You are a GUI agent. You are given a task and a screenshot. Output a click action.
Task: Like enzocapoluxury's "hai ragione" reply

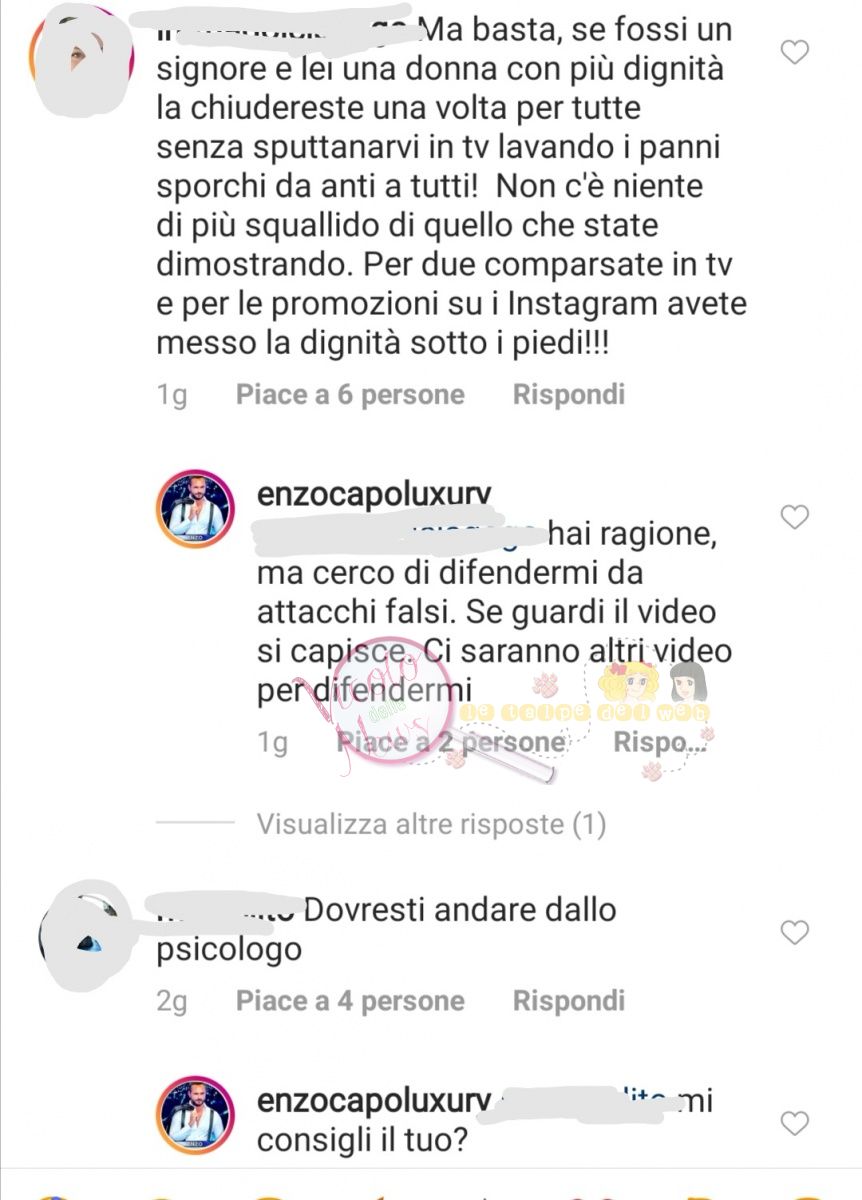[794, 517]
